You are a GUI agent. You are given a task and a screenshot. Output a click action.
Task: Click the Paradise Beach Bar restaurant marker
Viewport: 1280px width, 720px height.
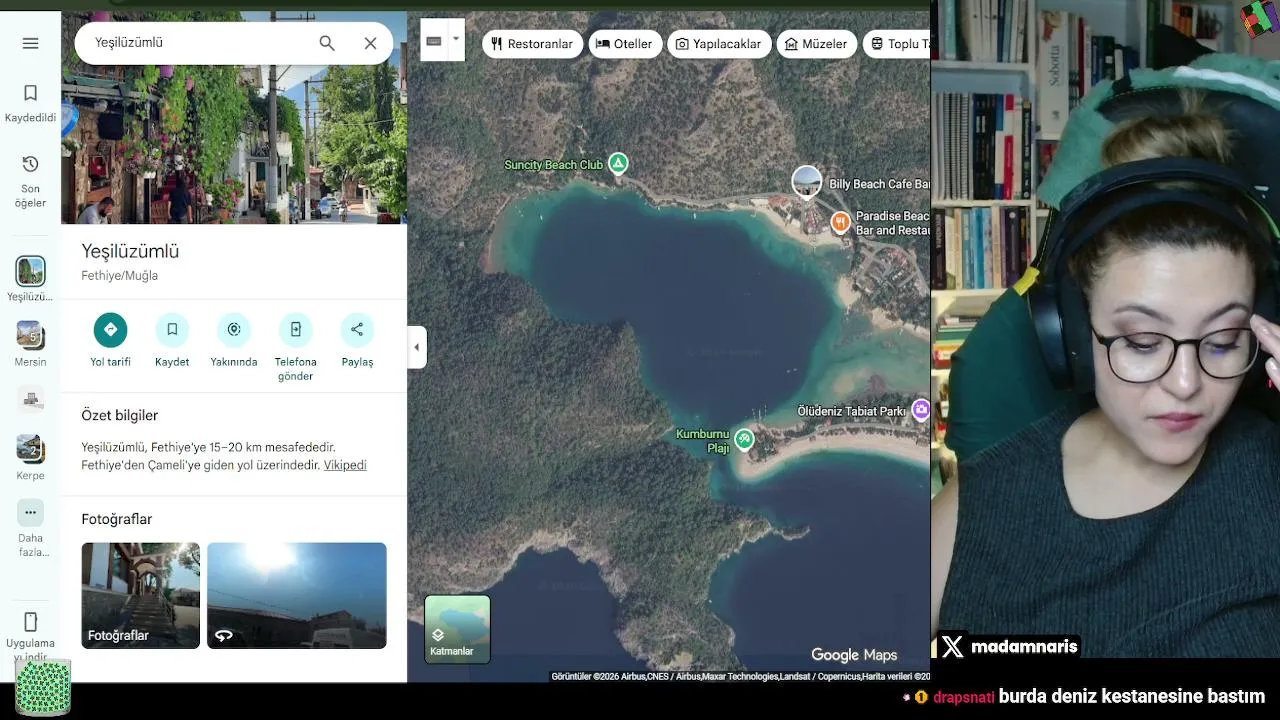pos(840,222)
